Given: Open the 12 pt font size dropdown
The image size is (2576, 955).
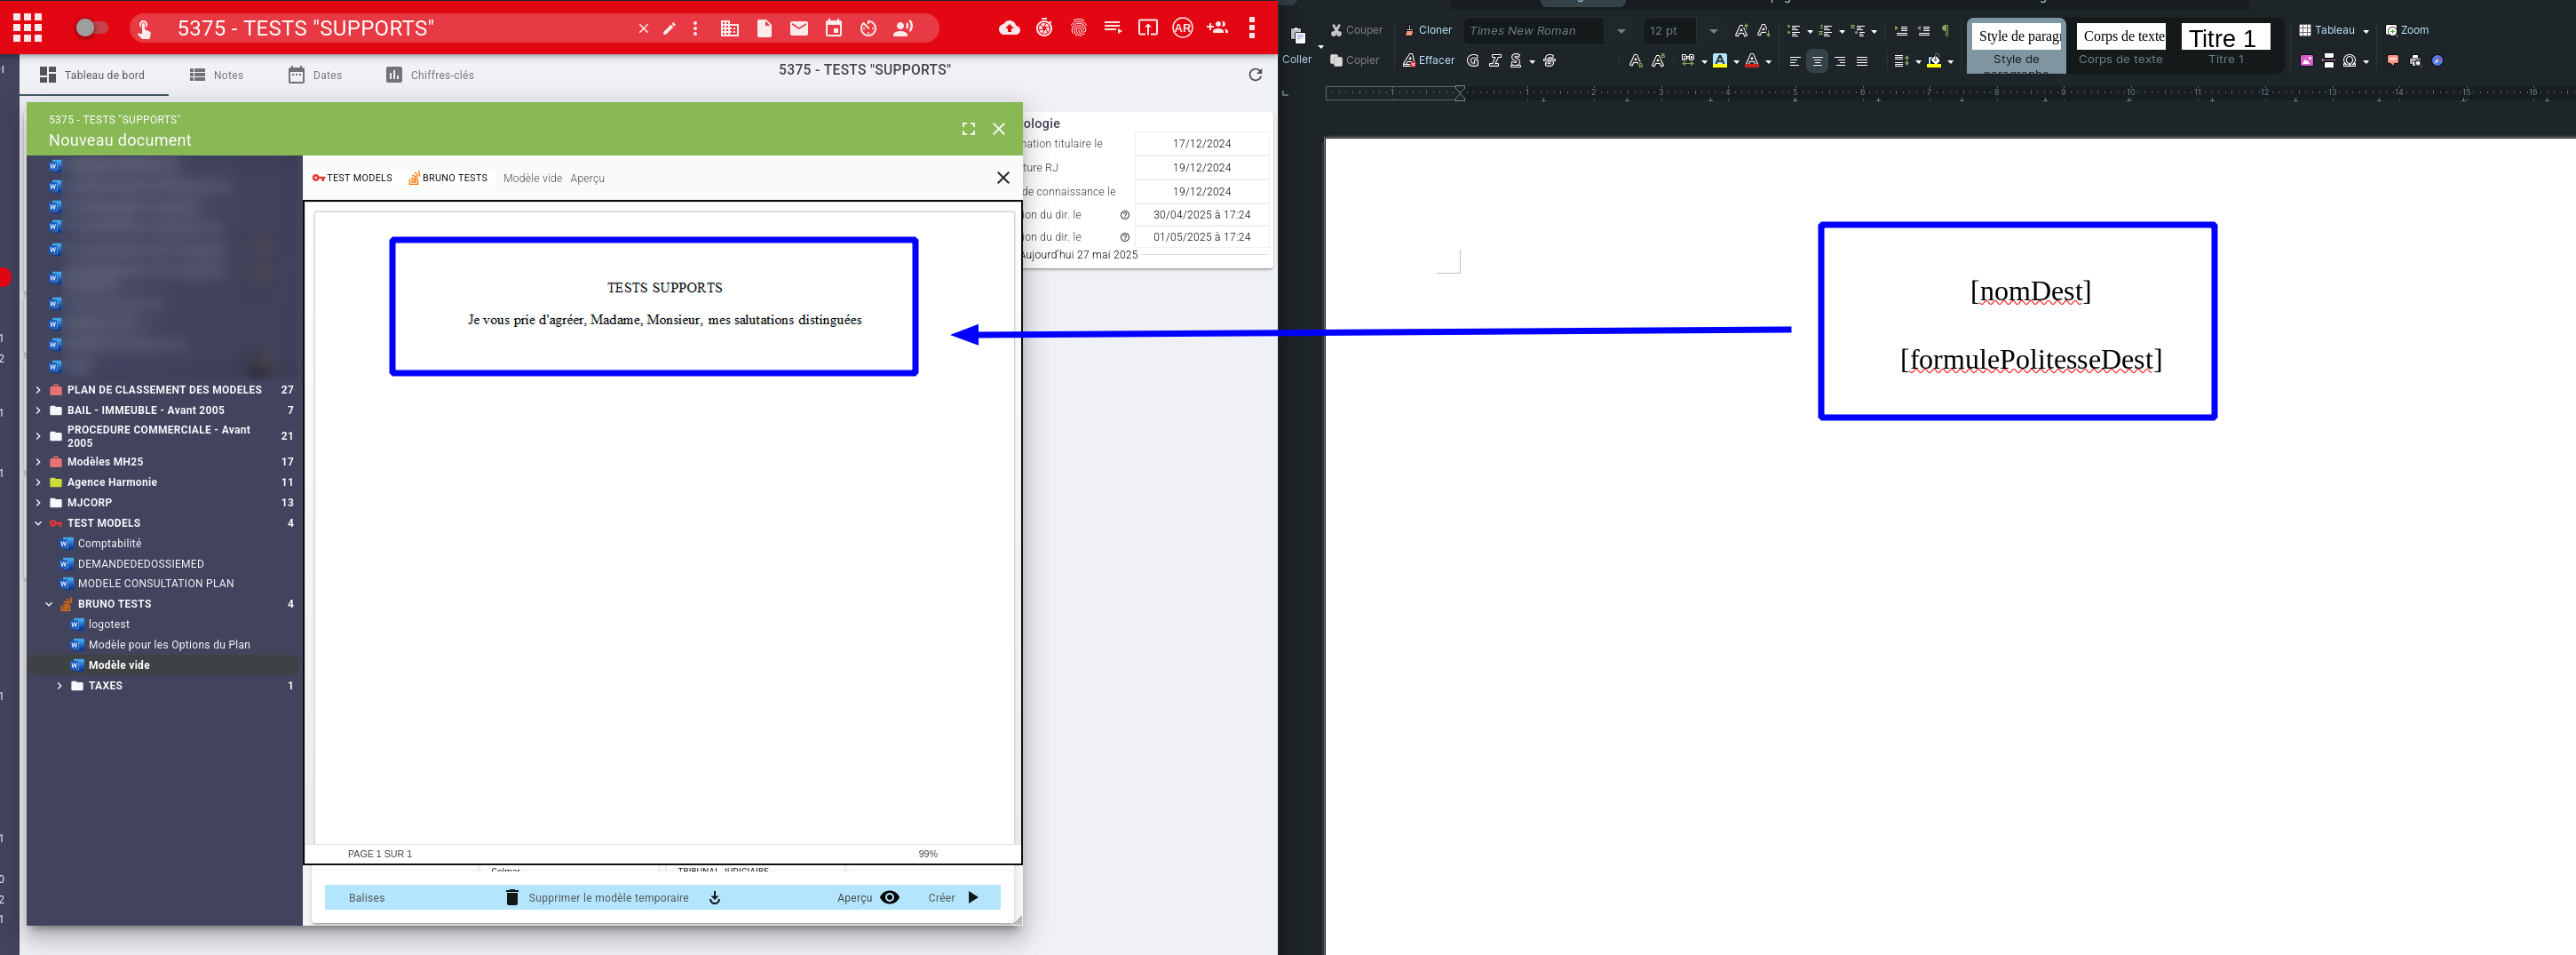Looking at the screenshot, I should [1713, 31].
